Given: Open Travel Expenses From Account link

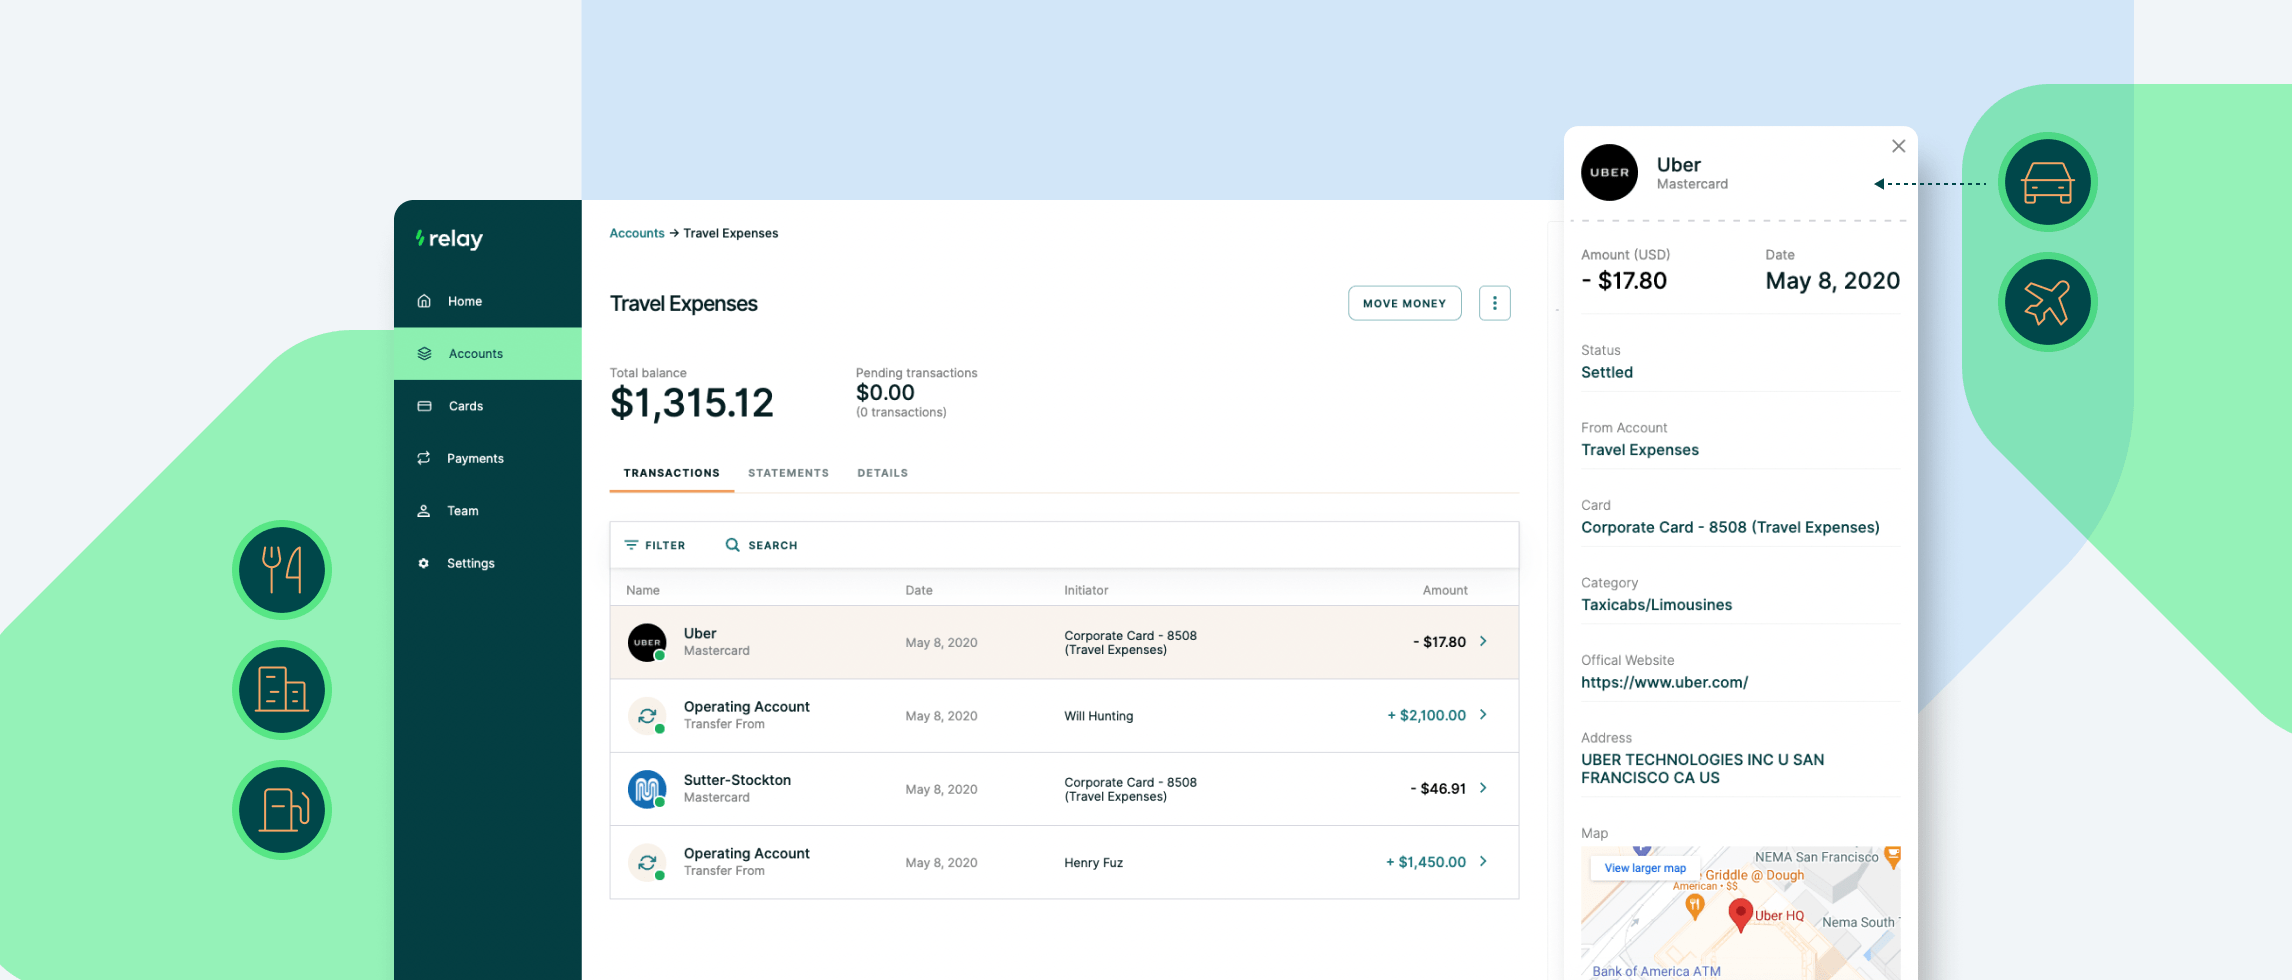Looking at the screenshot, I should pyautogui.click(x=1640, y=450).
